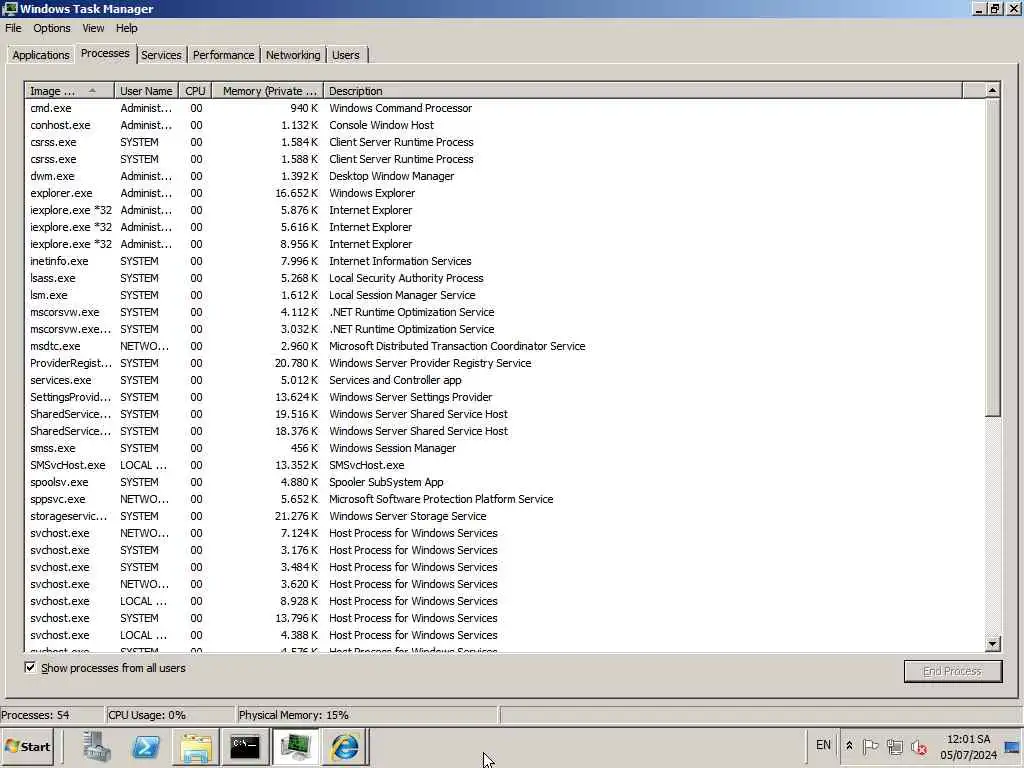
Task: Switch to the Applications tab
Action: click(40, 55)
